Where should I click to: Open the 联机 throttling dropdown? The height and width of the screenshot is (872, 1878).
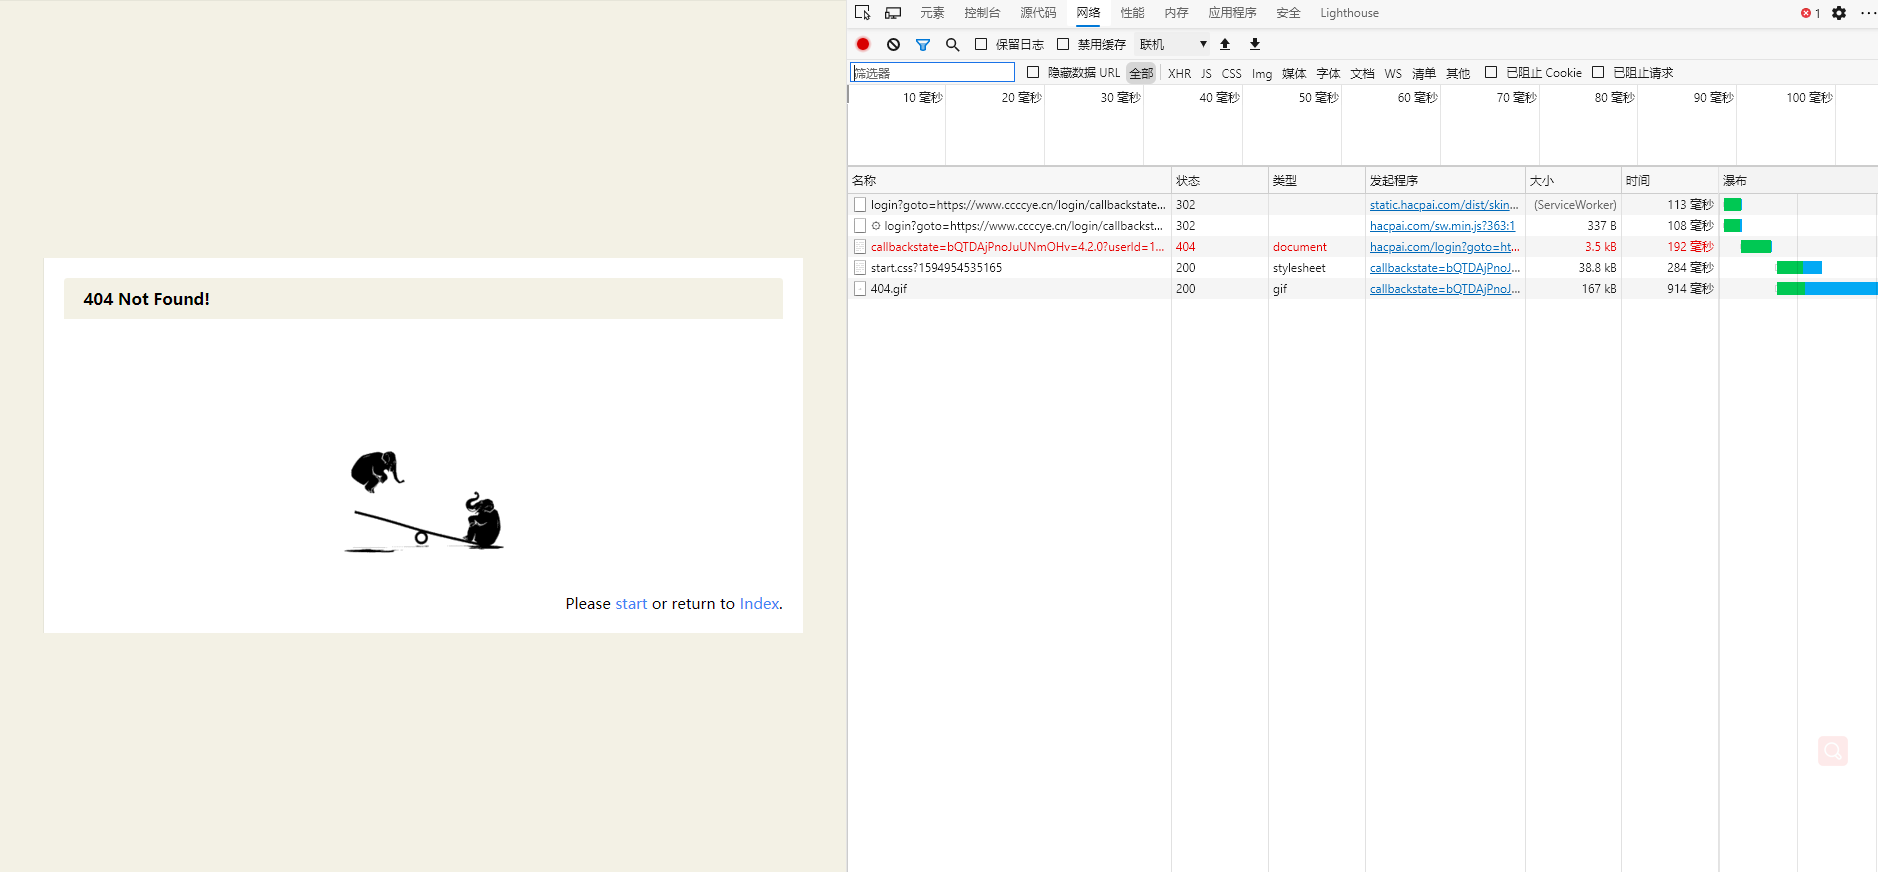(x=1173, y=44)
